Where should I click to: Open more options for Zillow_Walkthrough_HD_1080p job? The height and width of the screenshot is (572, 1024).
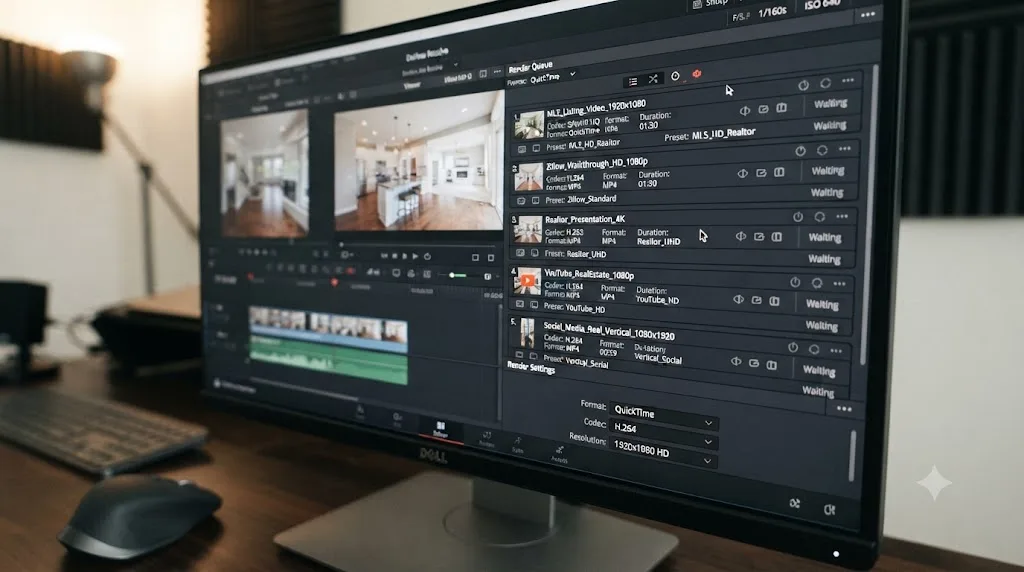(x=844, y=149)
